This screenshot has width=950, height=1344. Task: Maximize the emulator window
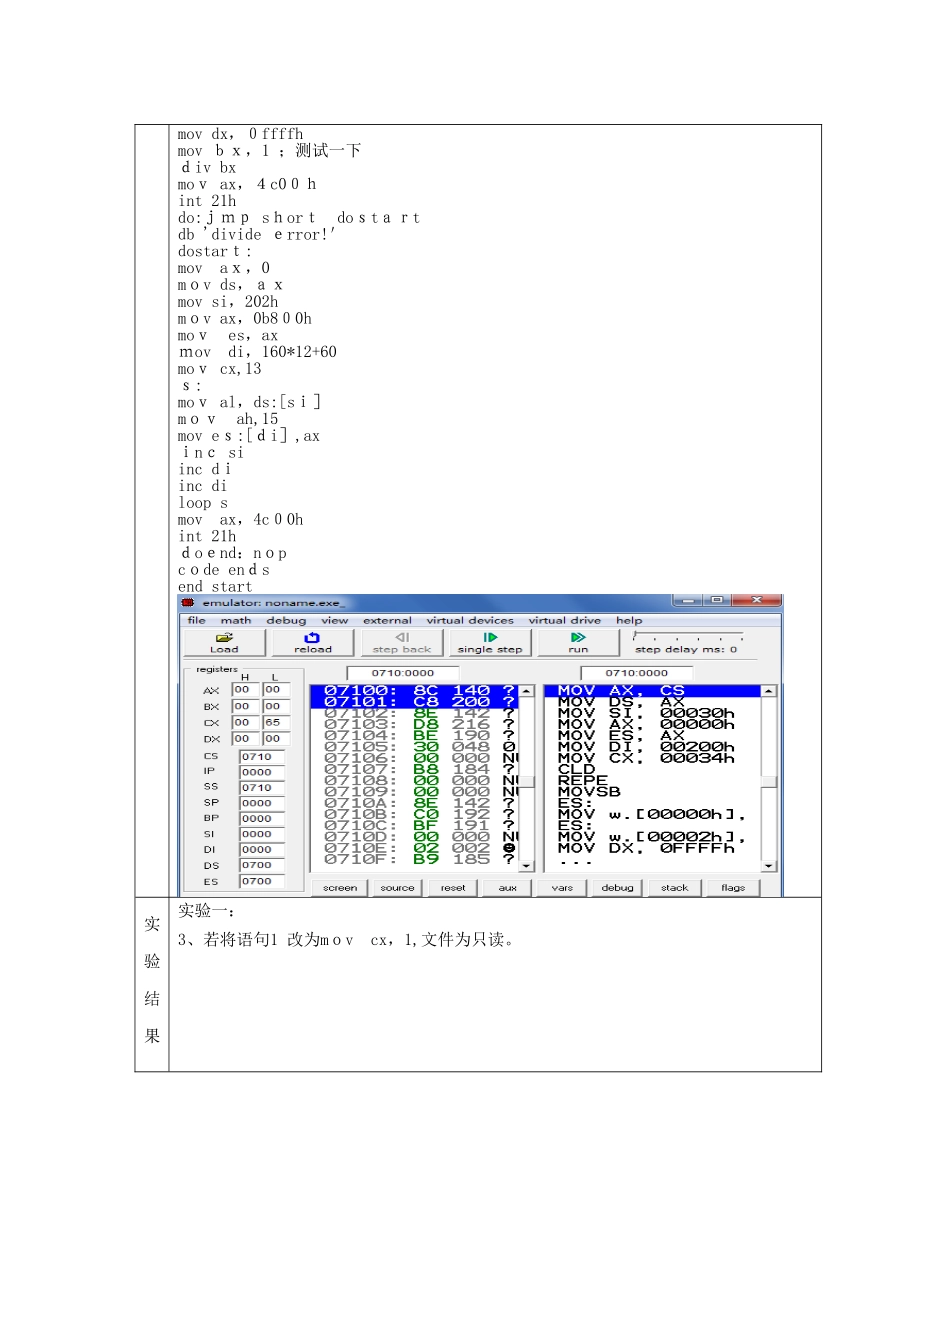point(715,600)
